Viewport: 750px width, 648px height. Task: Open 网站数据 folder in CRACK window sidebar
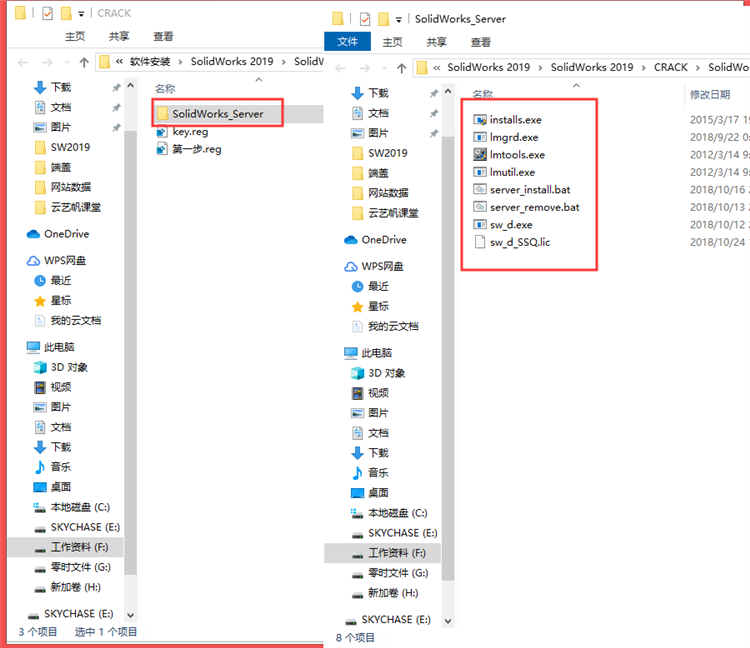(x=62, y=187)
